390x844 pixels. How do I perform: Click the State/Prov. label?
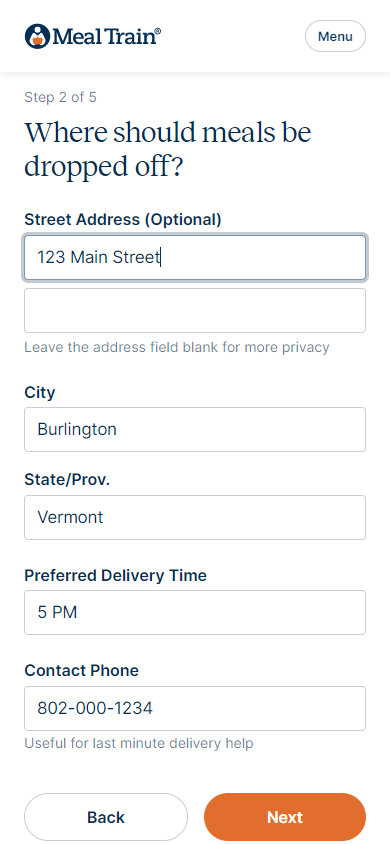point(67,480)
